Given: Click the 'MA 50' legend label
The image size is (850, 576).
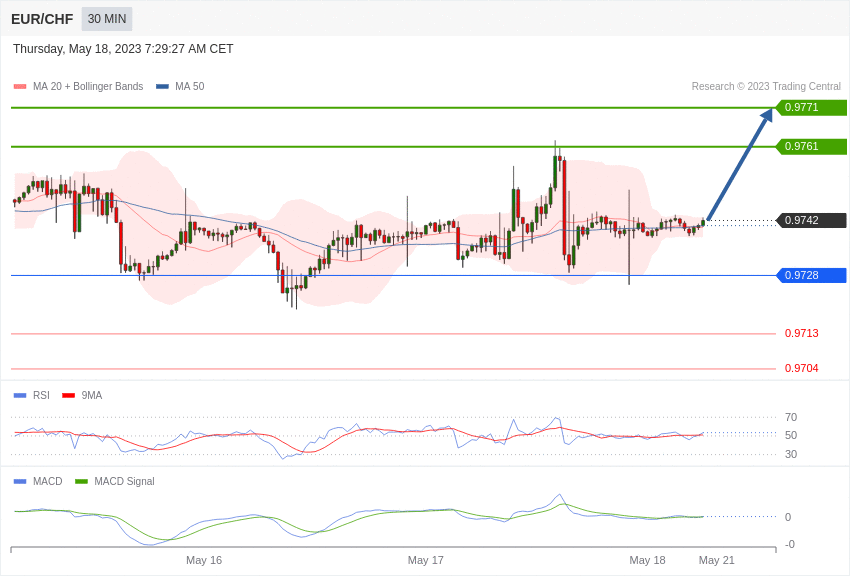Looking at the screenshot, I should (190, 86).
